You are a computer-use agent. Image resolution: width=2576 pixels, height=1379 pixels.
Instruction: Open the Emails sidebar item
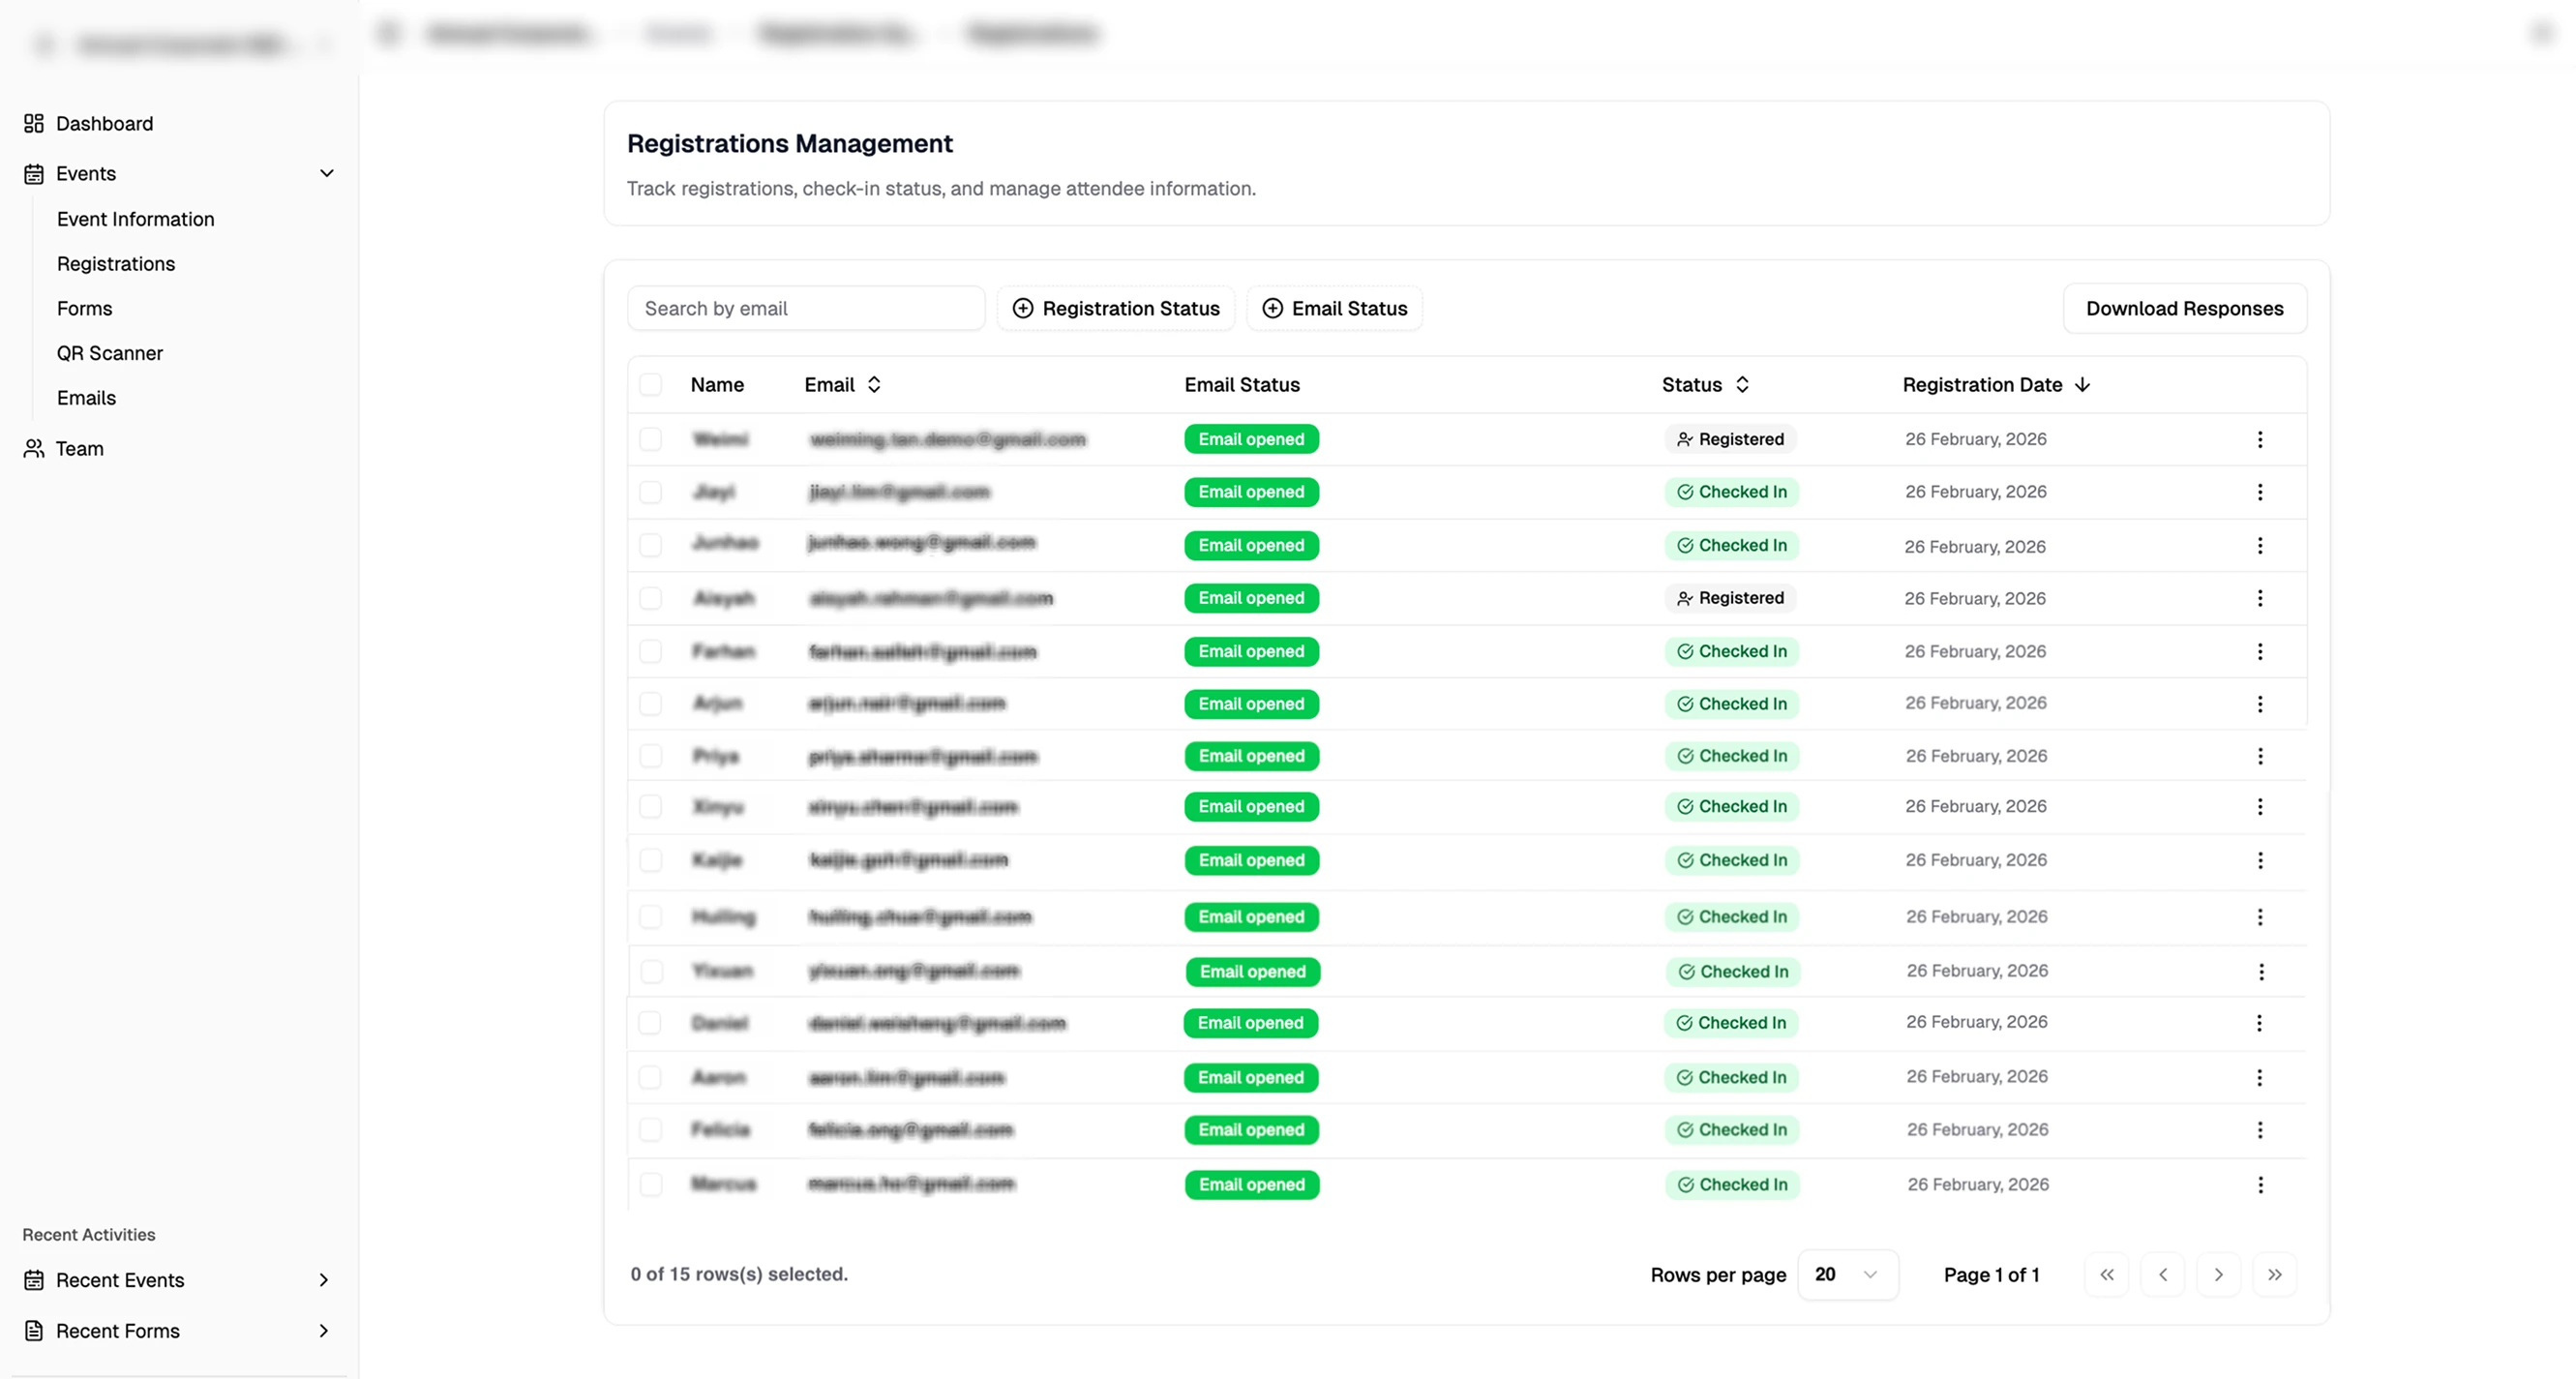coord(86,397)
